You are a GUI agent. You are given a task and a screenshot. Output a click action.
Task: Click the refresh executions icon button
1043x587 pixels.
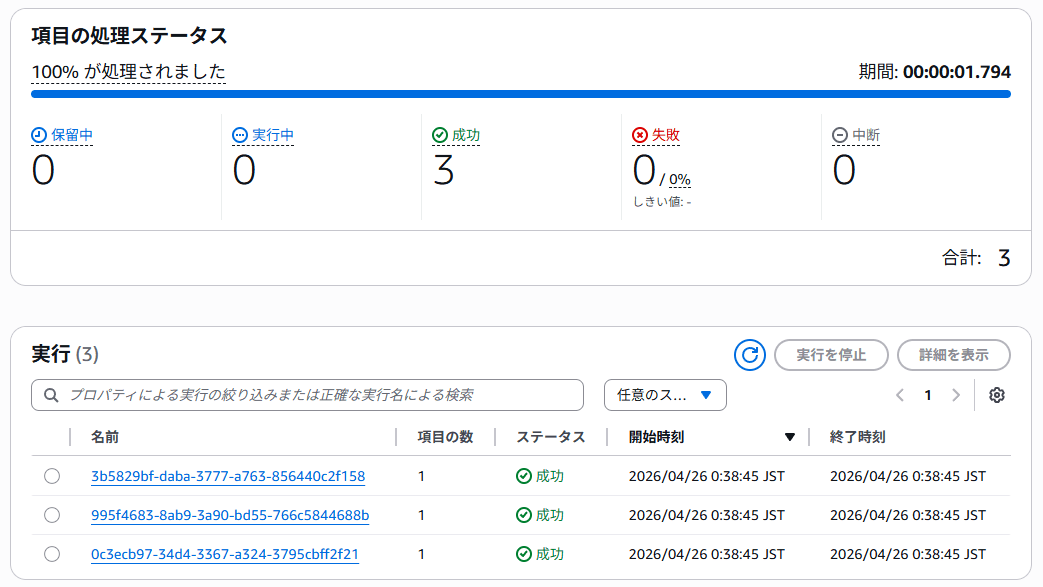coord(749,355)
